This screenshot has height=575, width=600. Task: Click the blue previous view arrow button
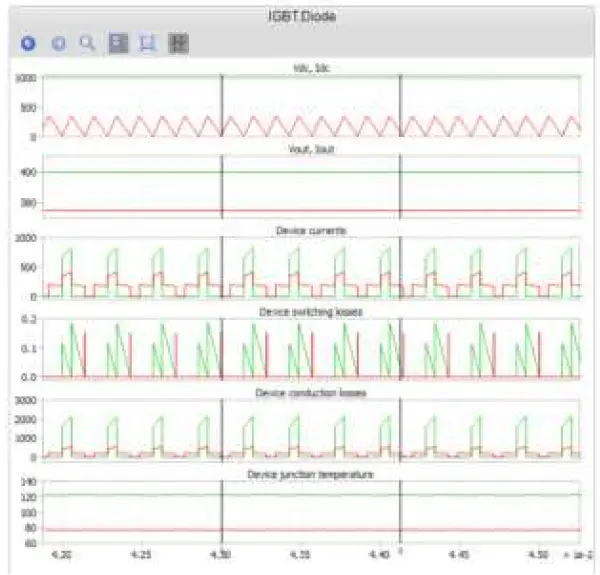coord(28,43)
